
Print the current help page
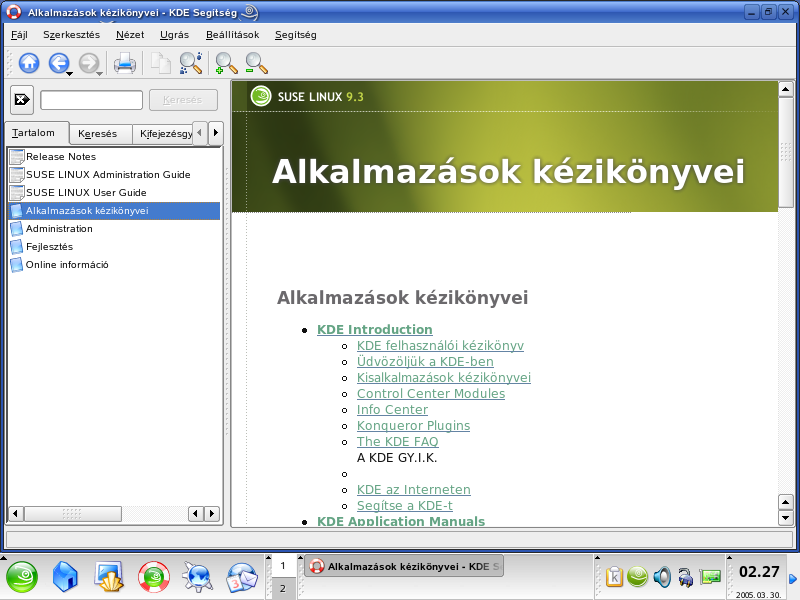[x=124, y=64]
